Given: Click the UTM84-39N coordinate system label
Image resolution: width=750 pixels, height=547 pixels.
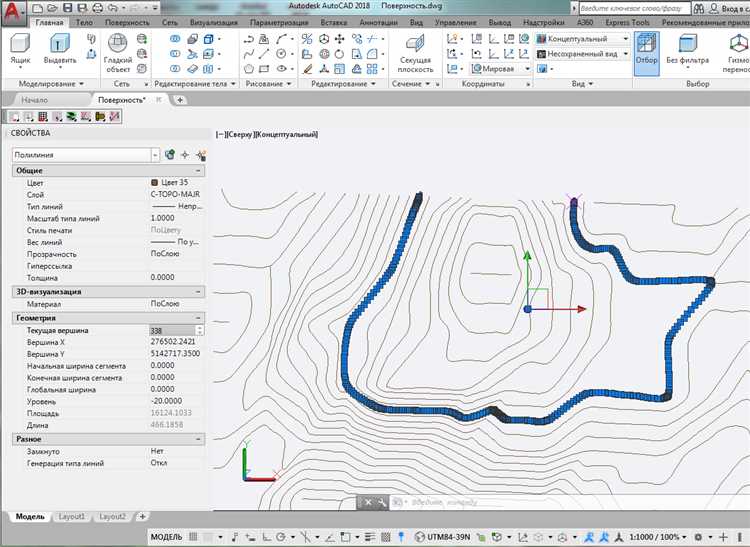Looking at the screenshot, I should tap(449, 537).
